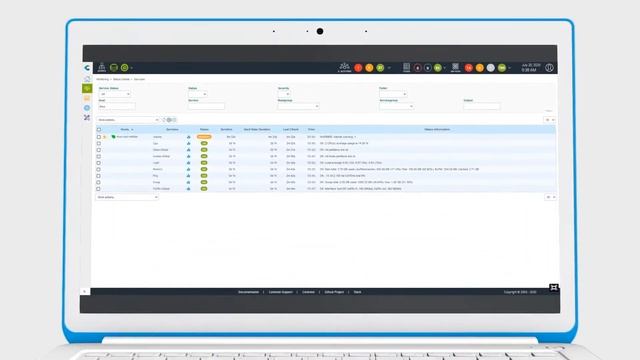Viewport: 640px width, 360px height.
Task: Open the user profile icon at top right
Action: (549, 68)
